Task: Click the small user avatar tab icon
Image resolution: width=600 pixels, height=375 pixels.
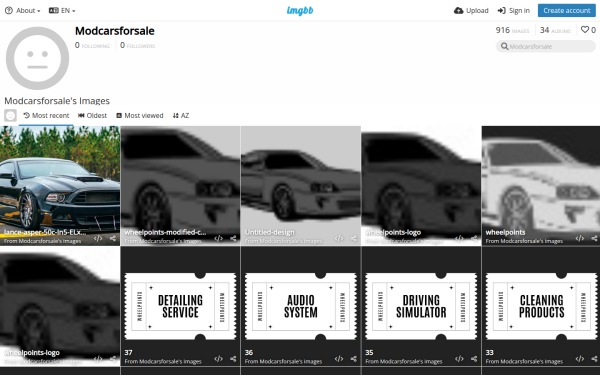Action: coord(10,116)
